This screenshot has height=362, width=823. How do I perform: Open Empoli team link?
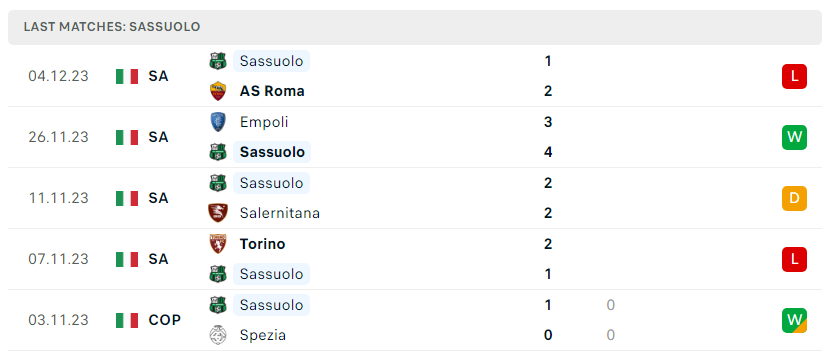264,122
